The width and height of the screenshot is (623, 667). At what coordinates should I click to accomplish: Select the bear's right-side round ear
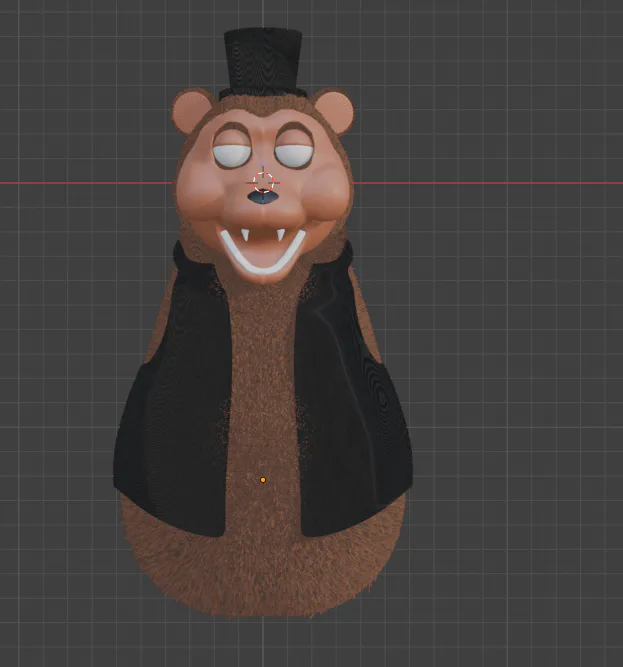tap(334, 110)
